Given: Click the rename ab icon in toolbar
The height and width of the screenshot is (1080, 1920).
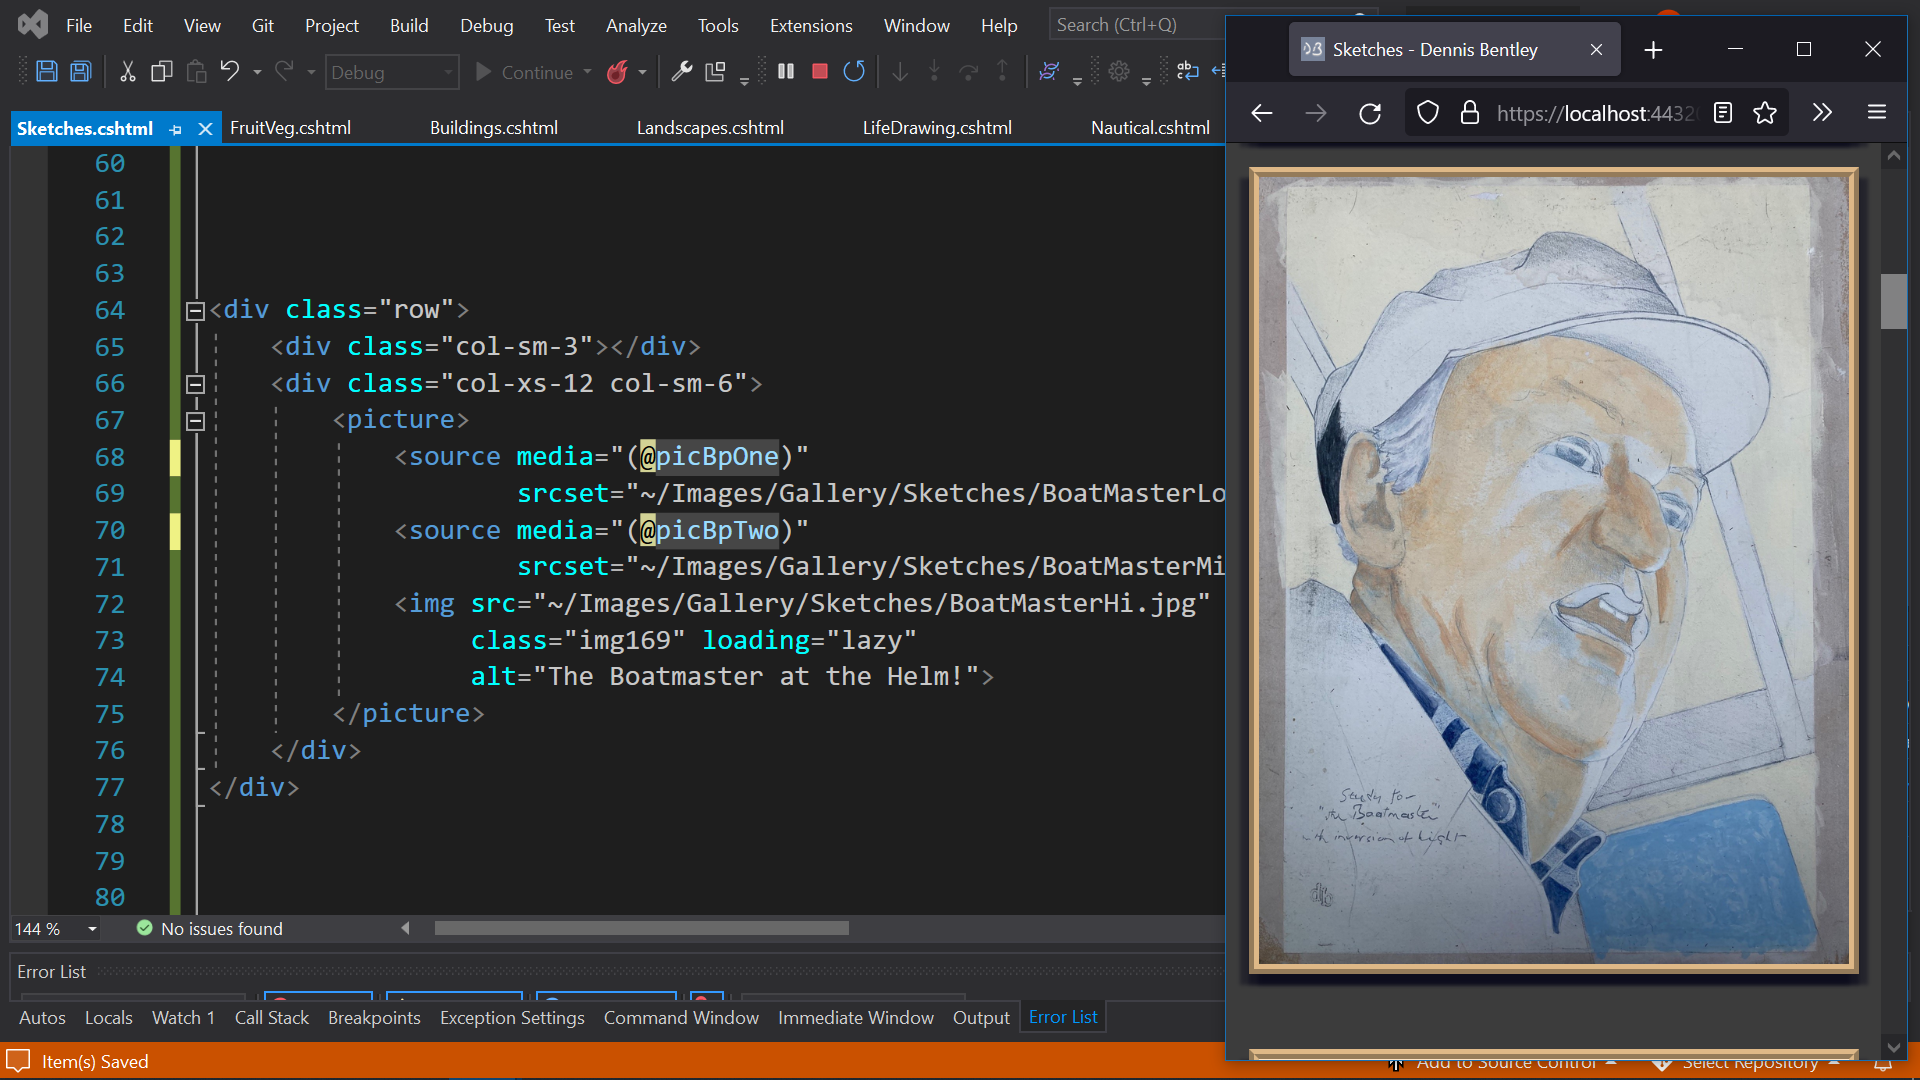Looking at the screenshot, I should pos(1188,71).
